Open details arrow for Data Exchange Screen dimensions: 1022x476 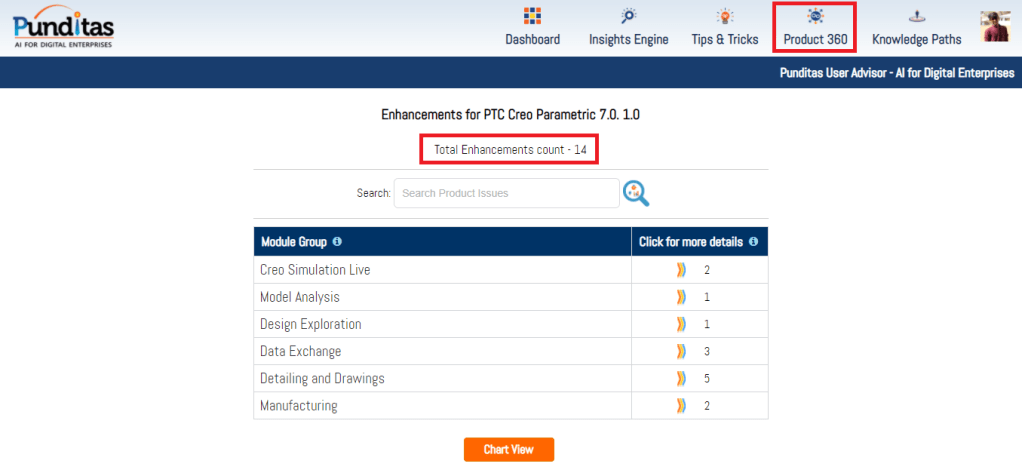pos(682,351)
